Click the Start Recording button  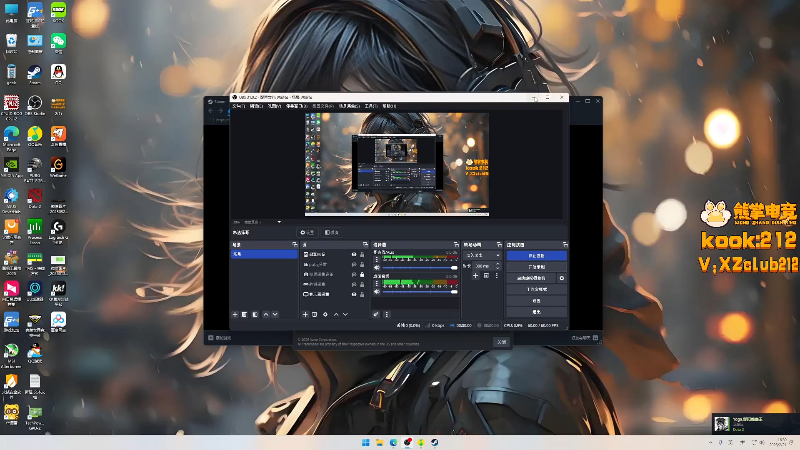[x=536, y=267]
